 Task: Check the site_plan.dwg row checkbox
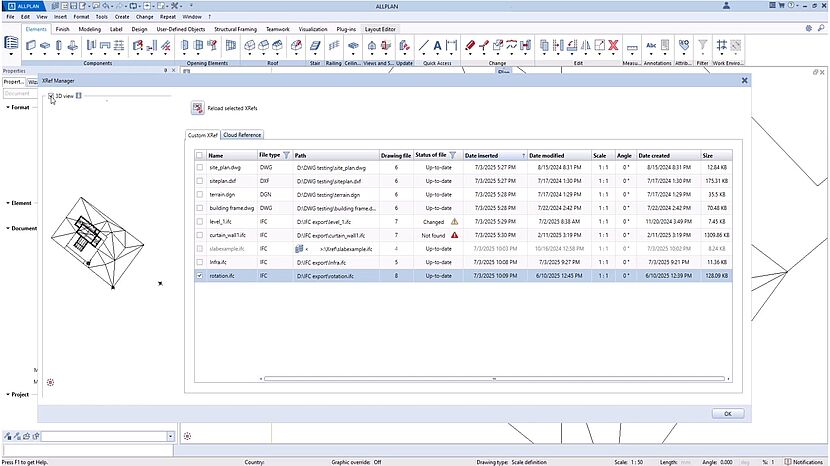201,168
